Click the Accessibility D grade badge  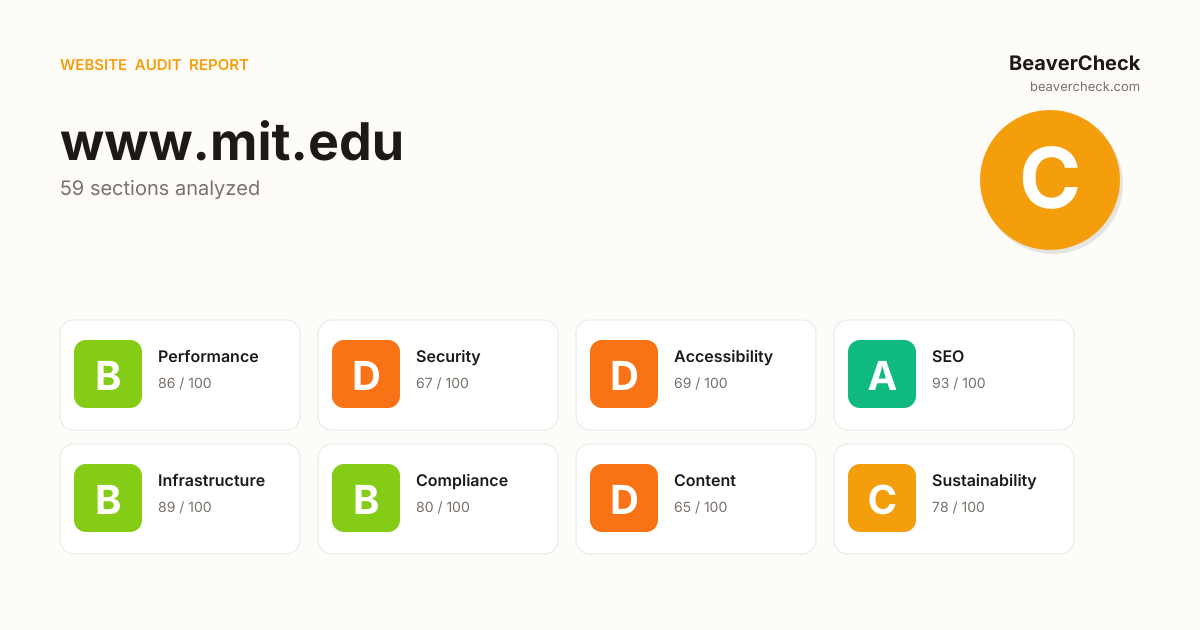click(x=624, y=374)
